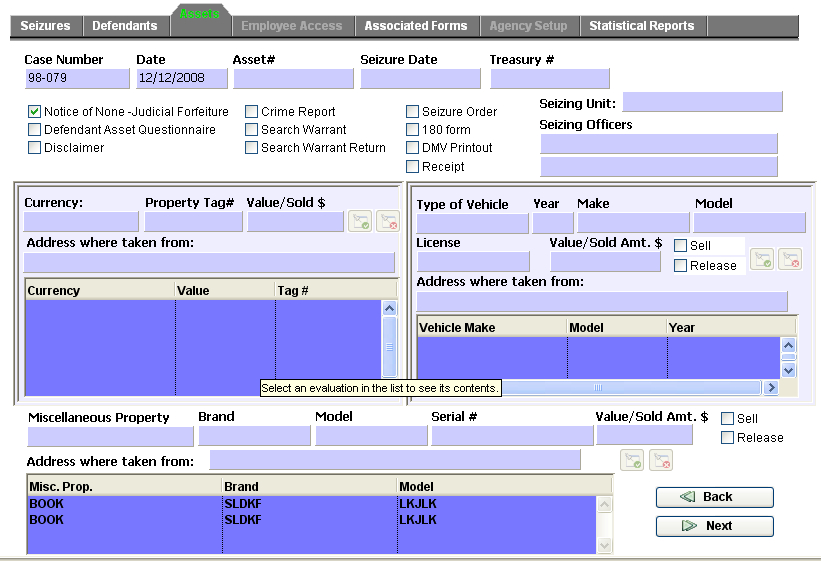821x561 pixels.
Task: Check Sell box in vehicle section
Action: coord(681,246)
